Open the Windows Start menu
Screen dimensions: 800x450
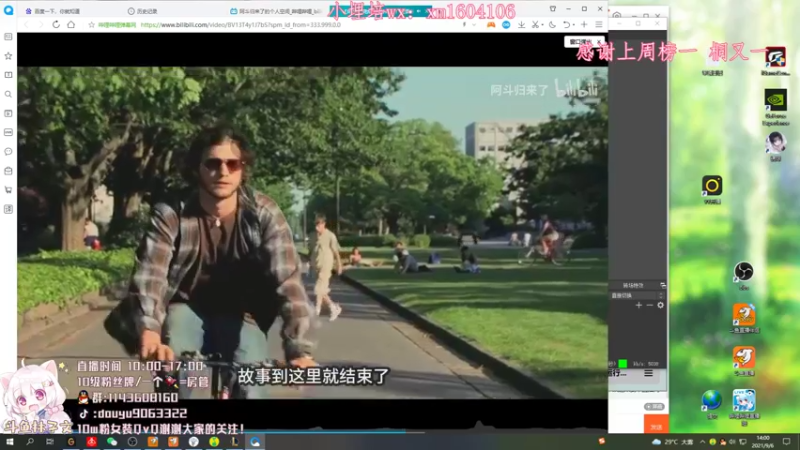[x=9, y=442]
